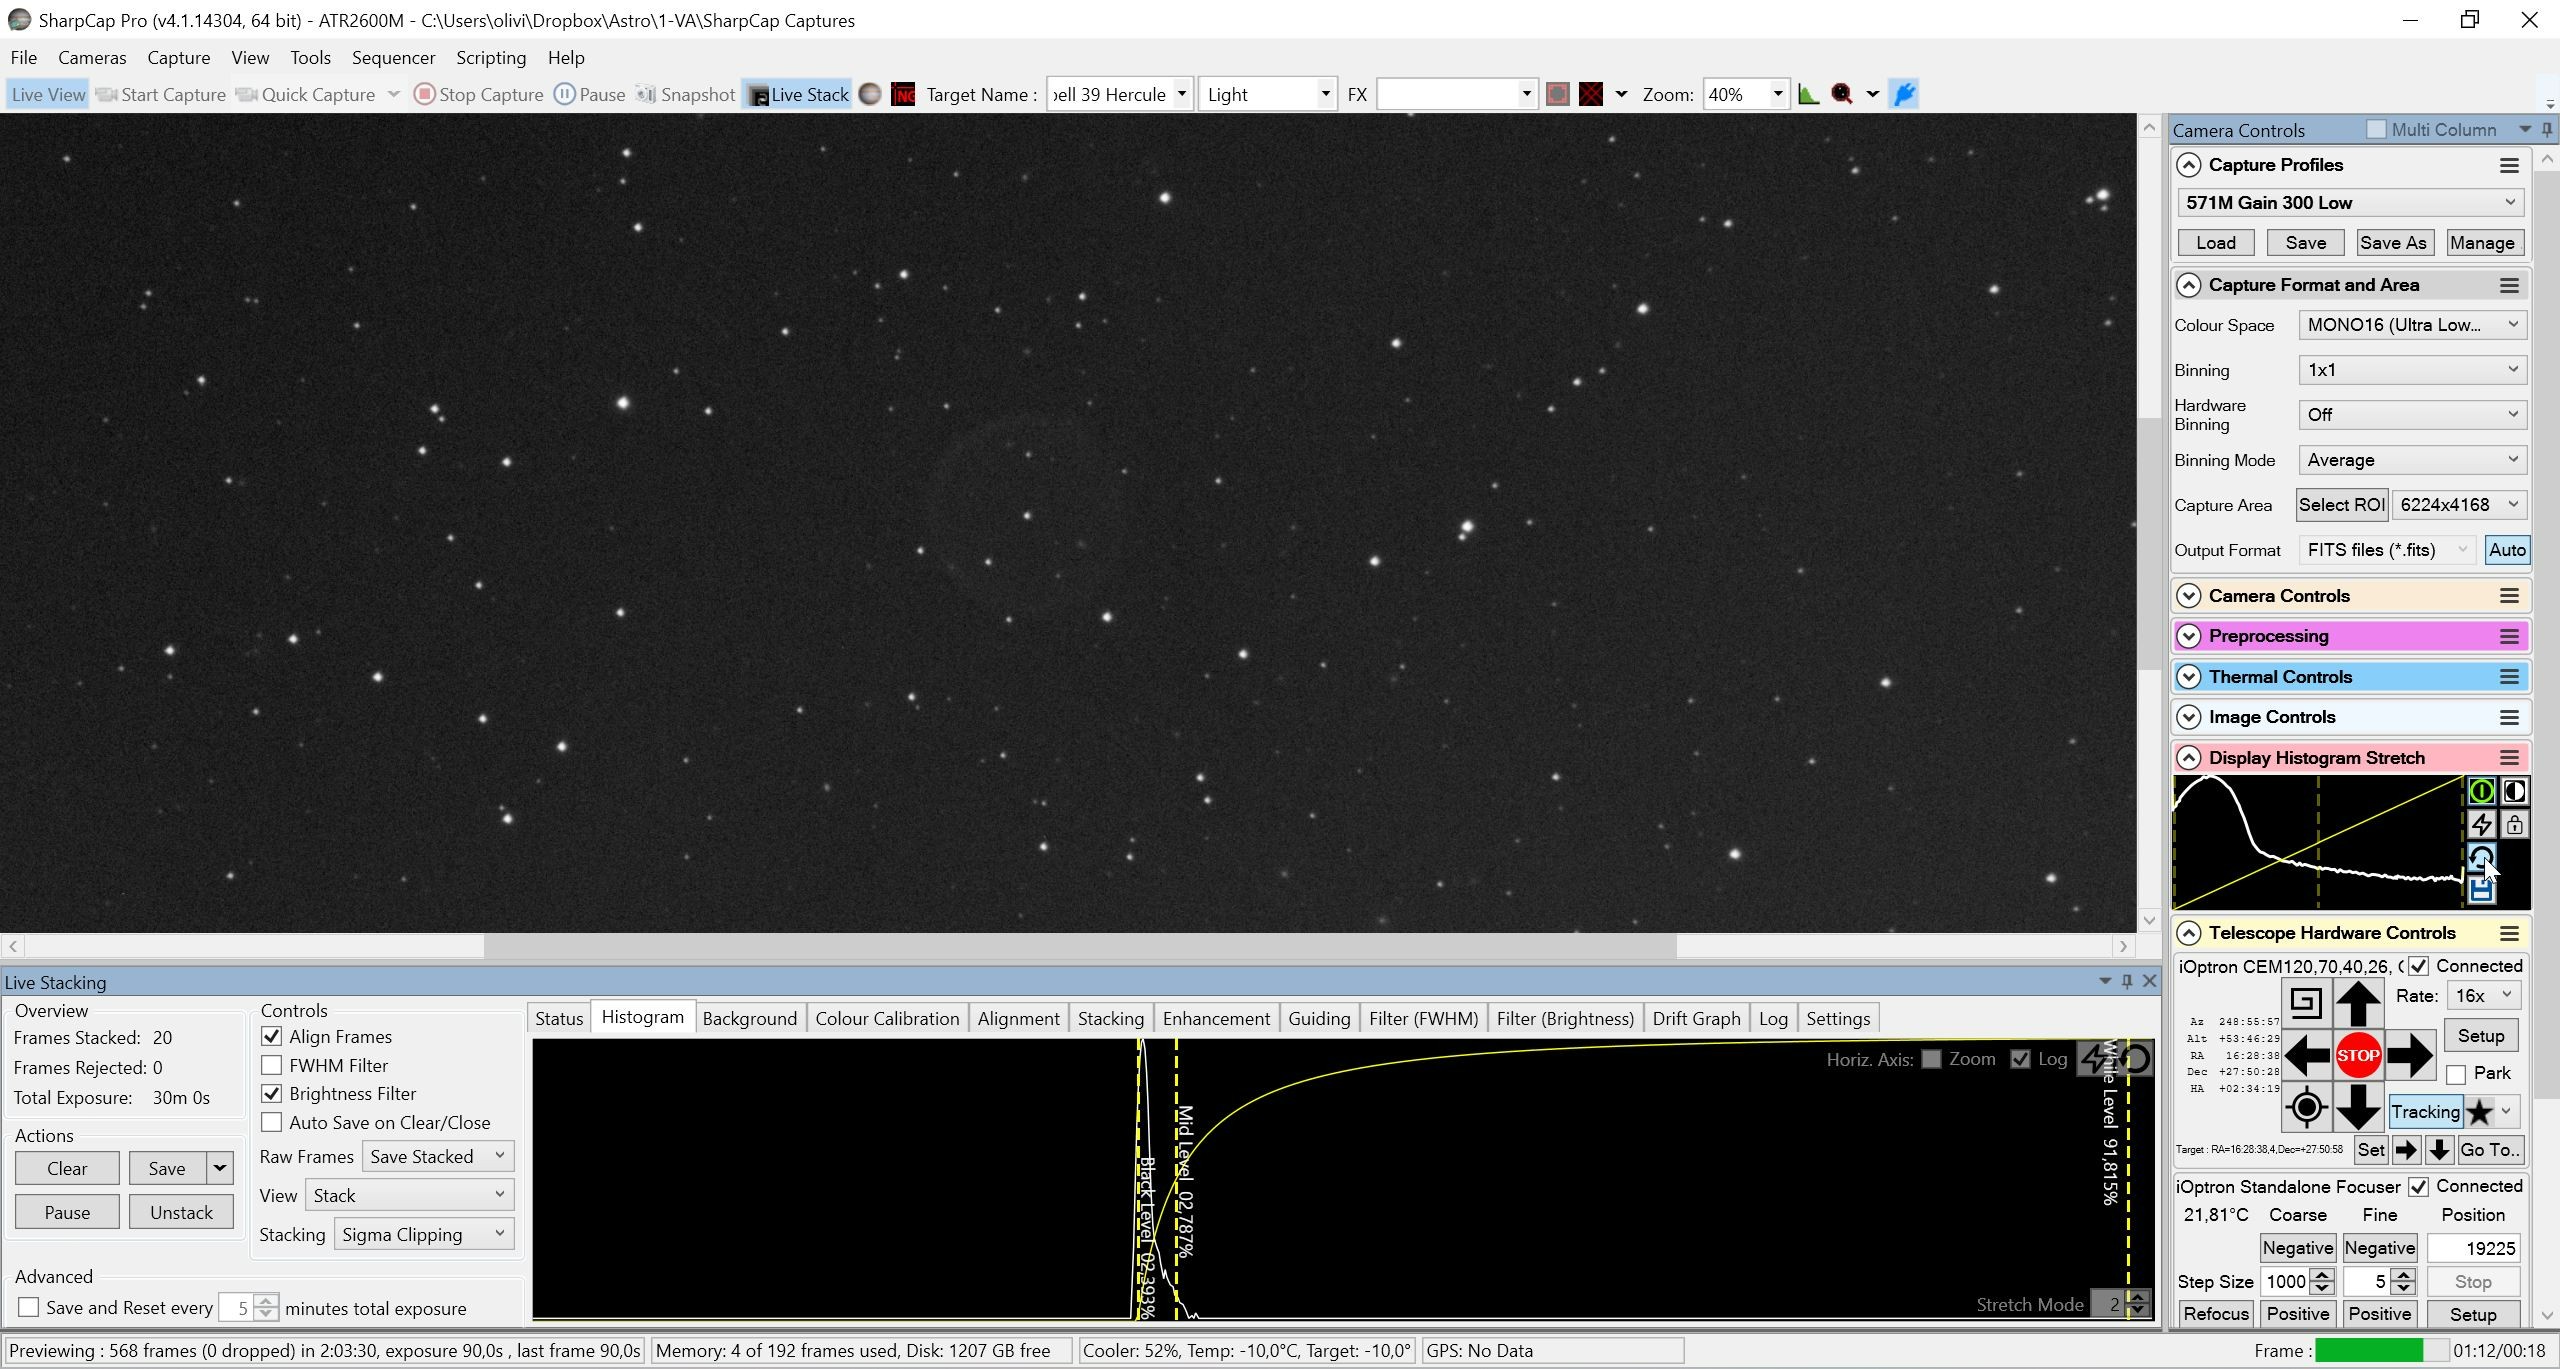Click the Save As profile button
Screen dimensions: 2560x1369
(x=2392, y=243)
